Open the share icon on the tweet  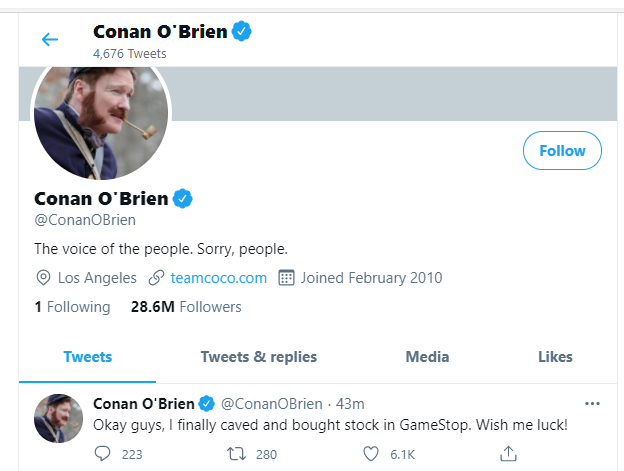(508, 453)
